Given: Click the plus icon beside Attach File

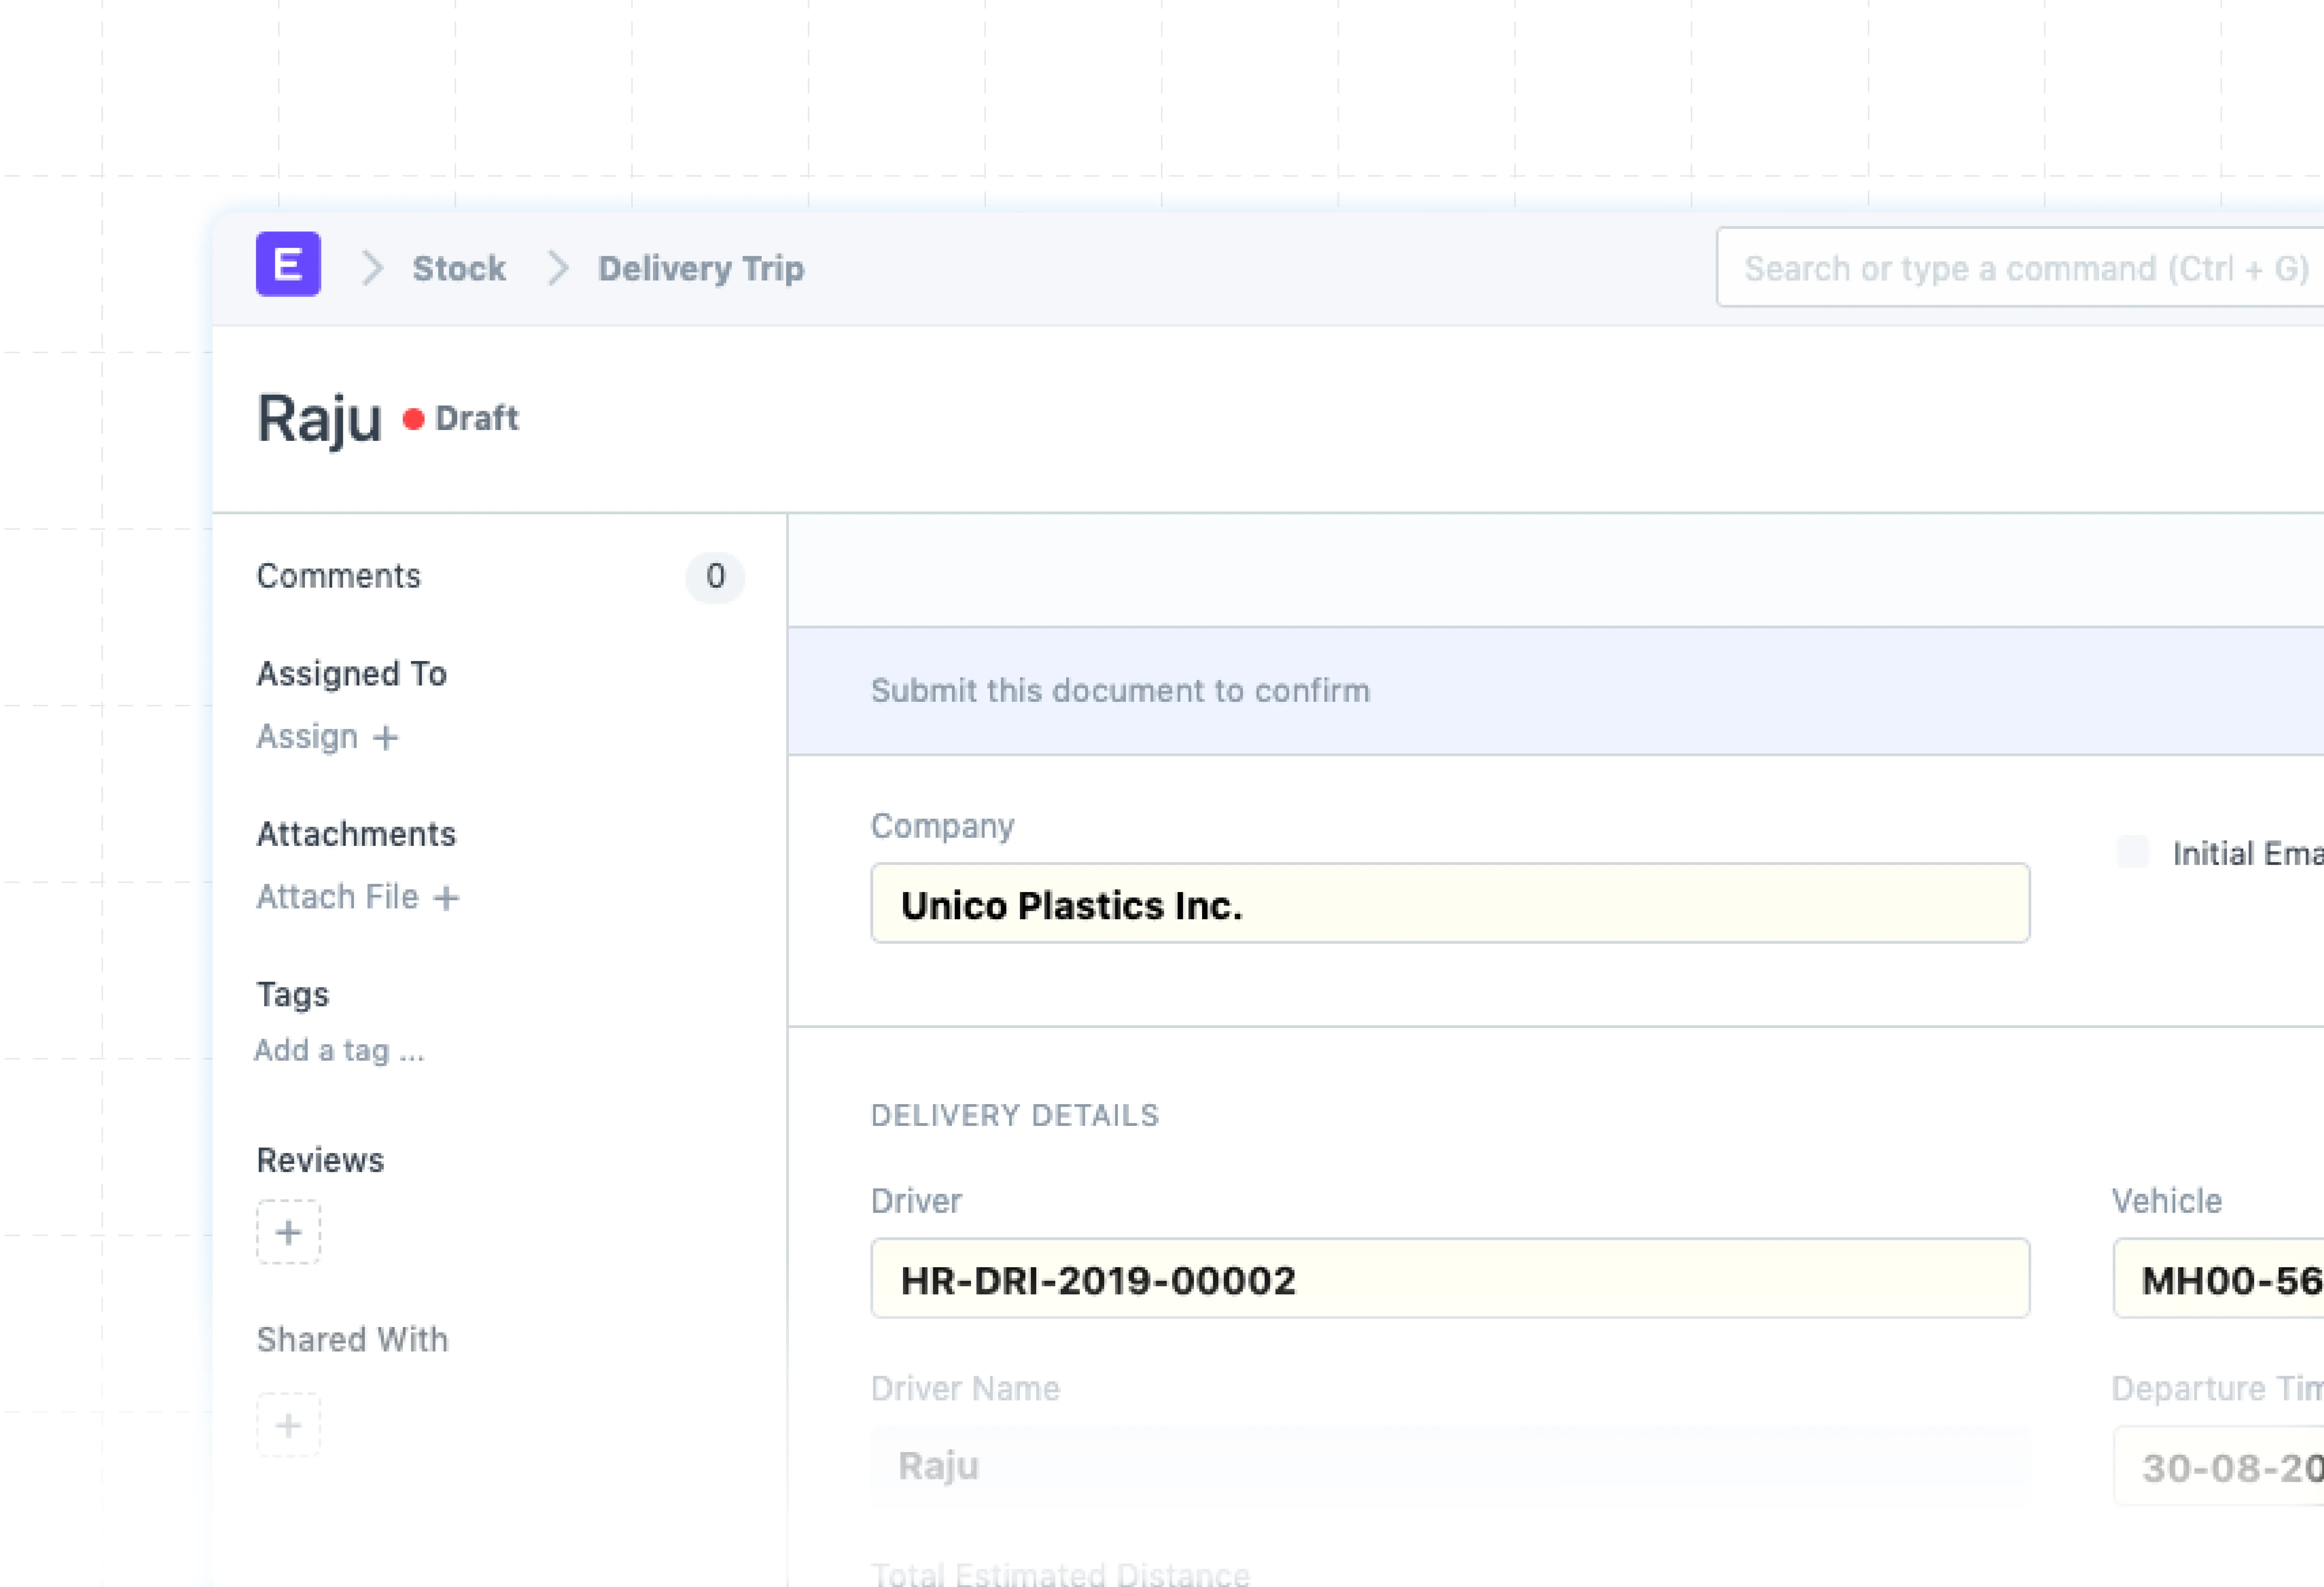Looking at the screenshot, I should 446,898.
